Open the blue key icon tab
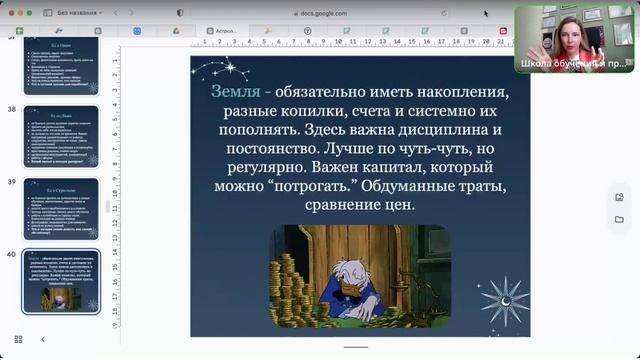 (x=59, y=31)
